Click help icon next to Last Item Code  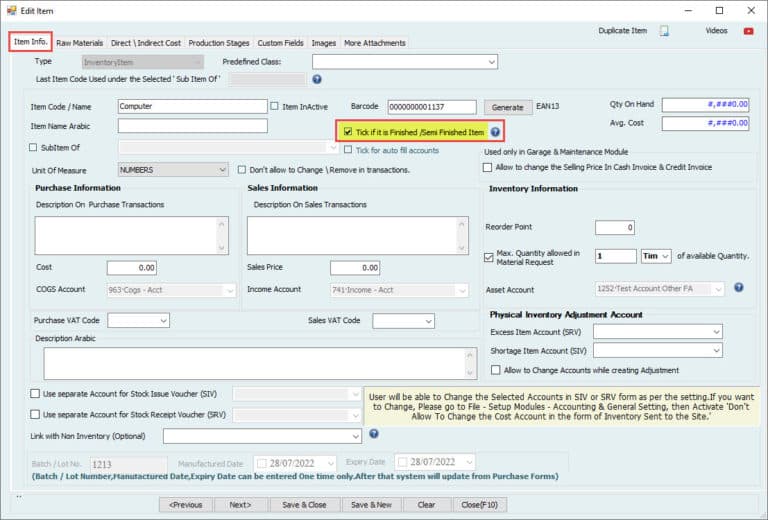point(316,79)
